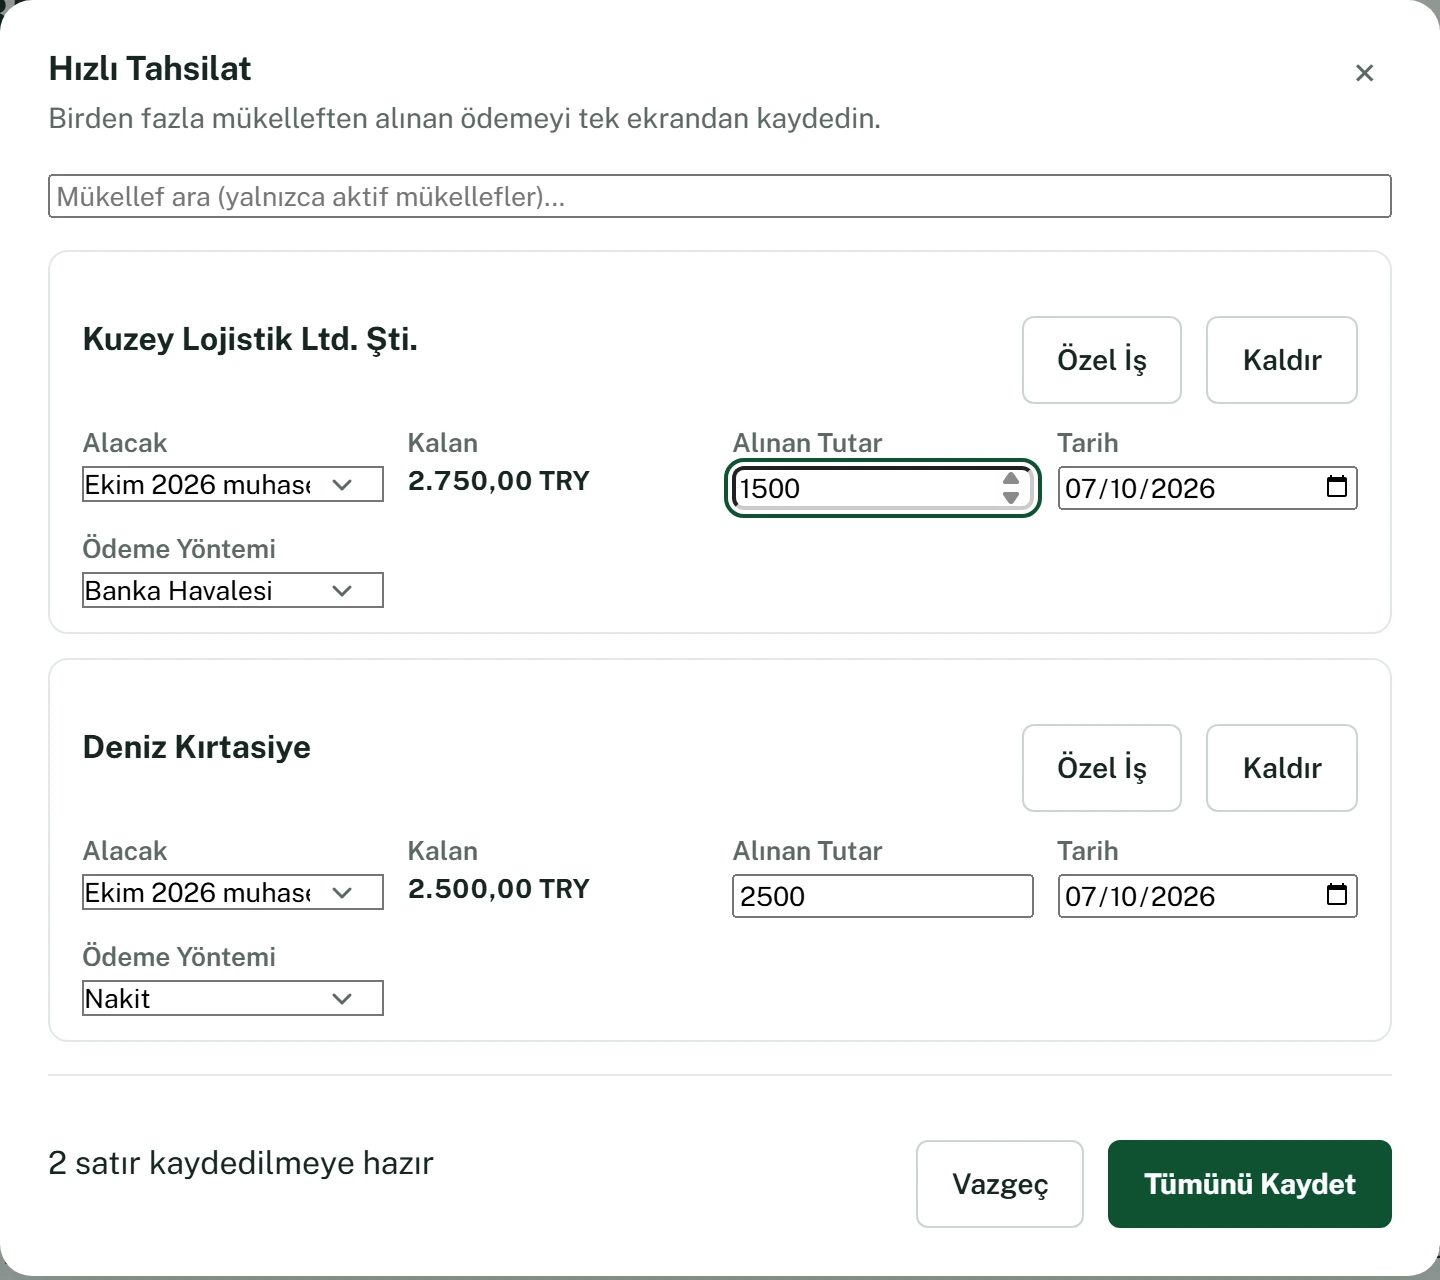Expand the Banka Havalesi payment method dropdown
The height and width of the screenshot is (1280, 1440).
tap(233, 591)
